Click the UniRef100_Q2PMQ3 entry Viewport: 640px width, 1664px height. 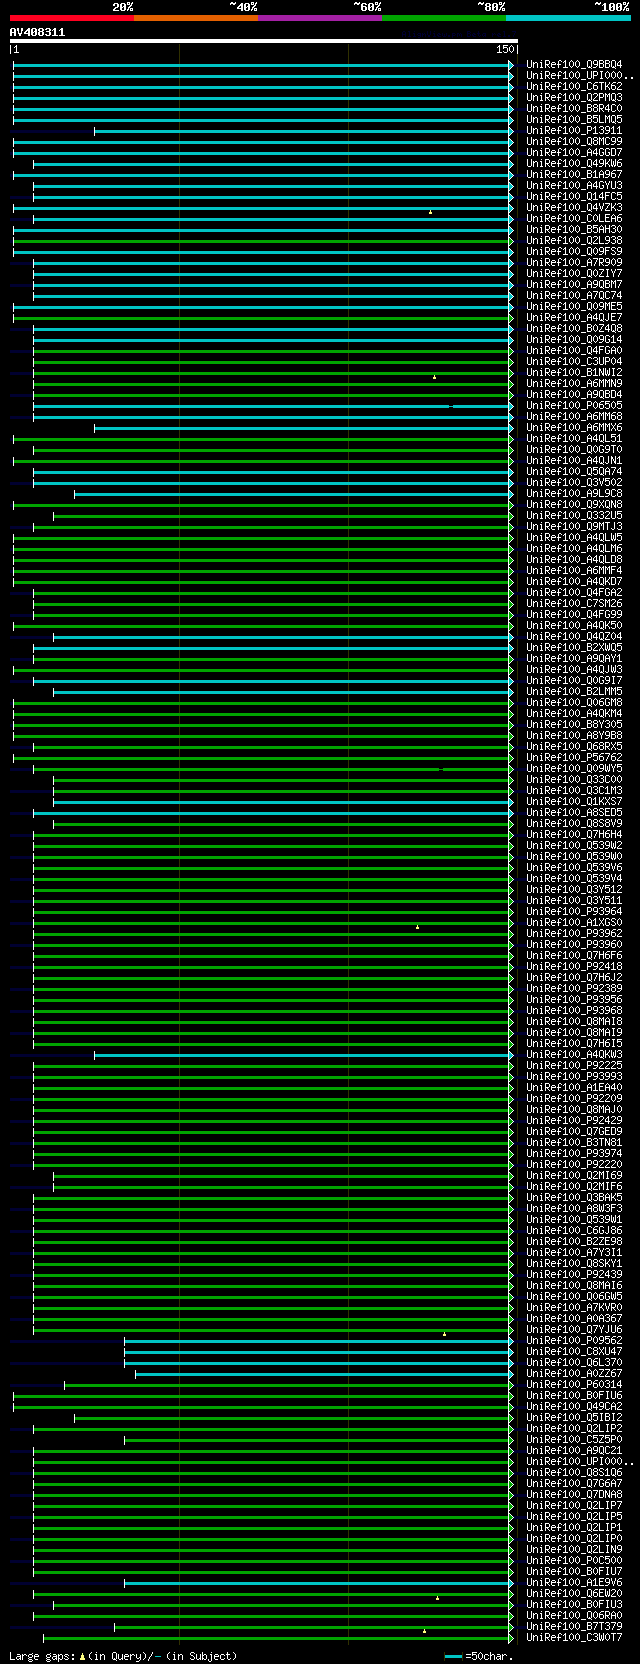574,98
